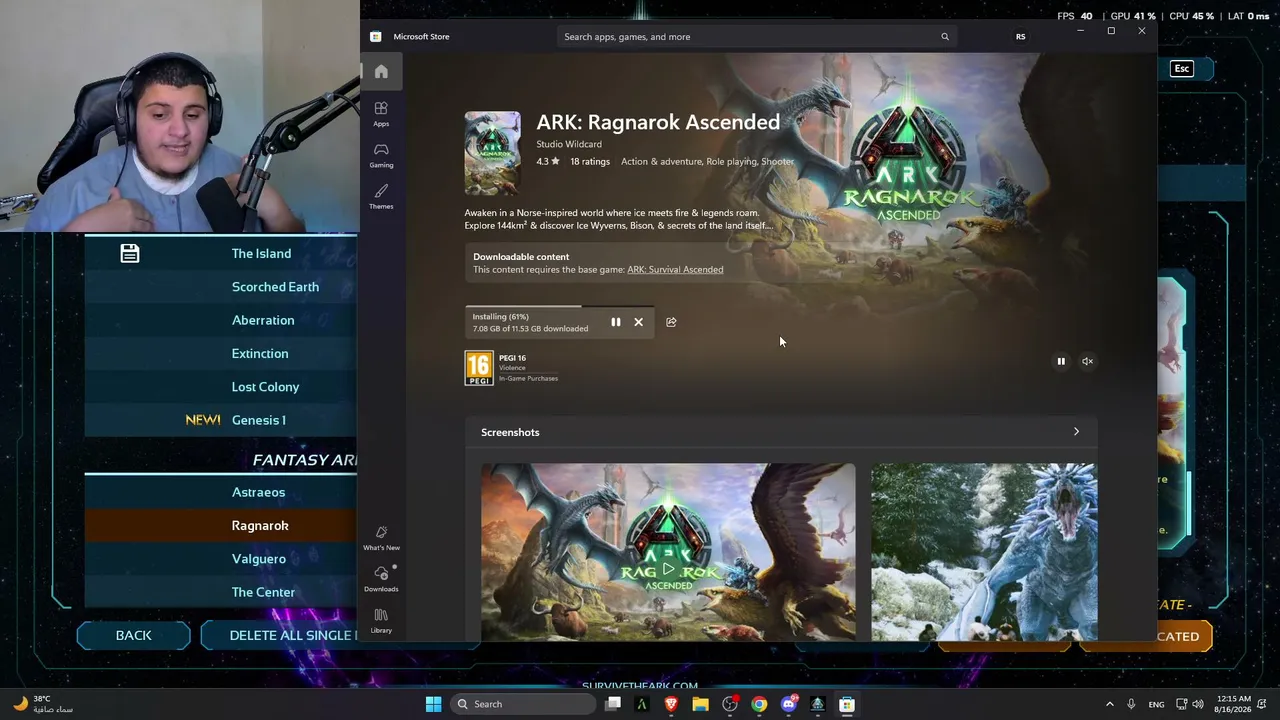Viewport: 1280px width, 720px height.
Task: Open Themes in the Store sidebar
Action: tap(381, 196)
